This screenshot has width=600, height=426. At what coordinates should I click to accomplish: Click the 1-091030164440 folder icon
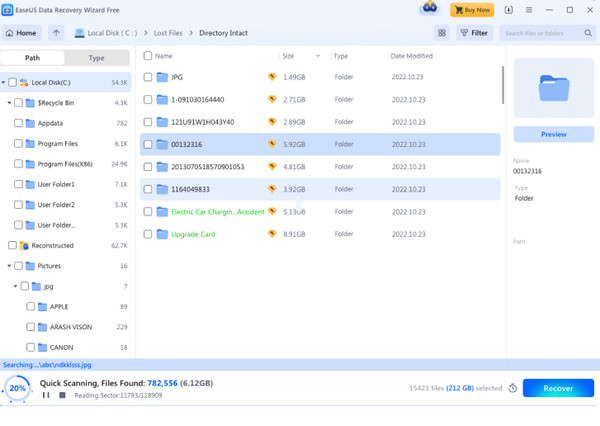point(162,100)
